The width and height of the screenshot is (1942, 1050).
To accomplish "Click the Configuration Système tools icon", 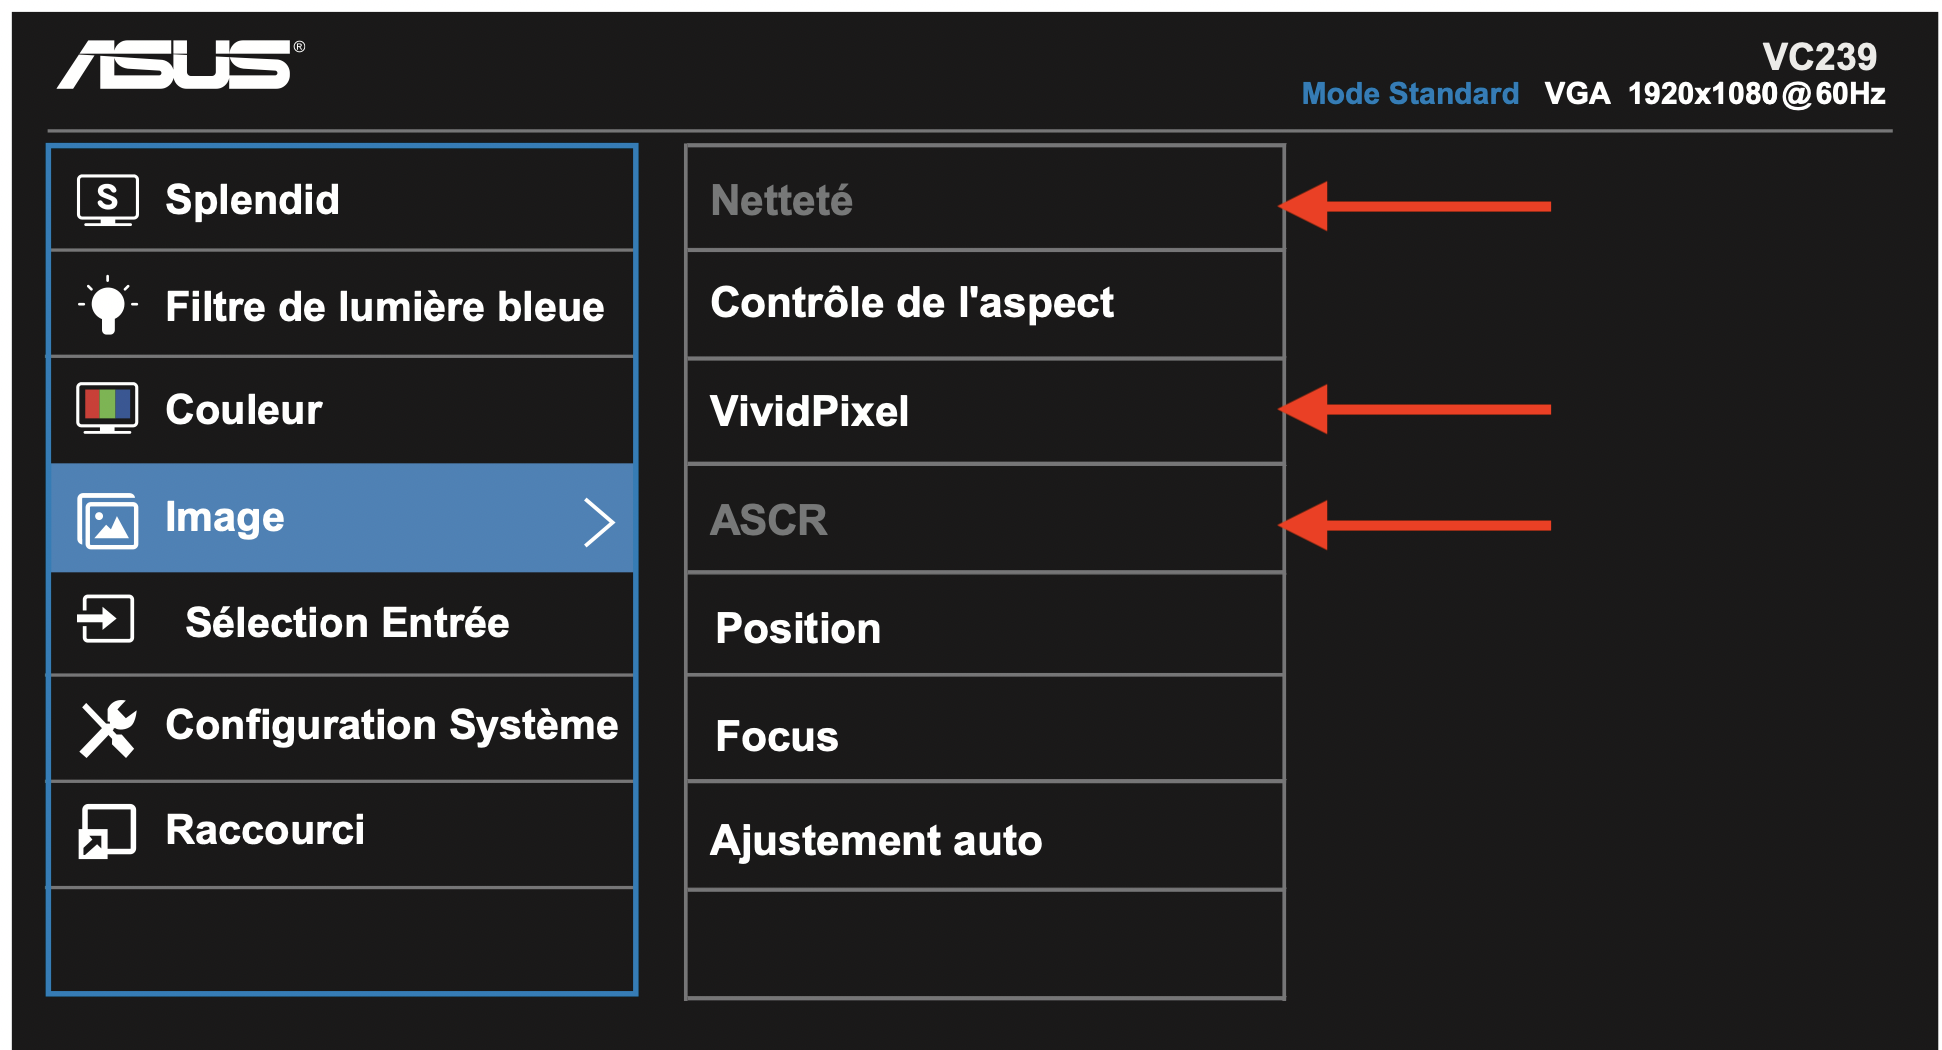I will tap(108, 728).
